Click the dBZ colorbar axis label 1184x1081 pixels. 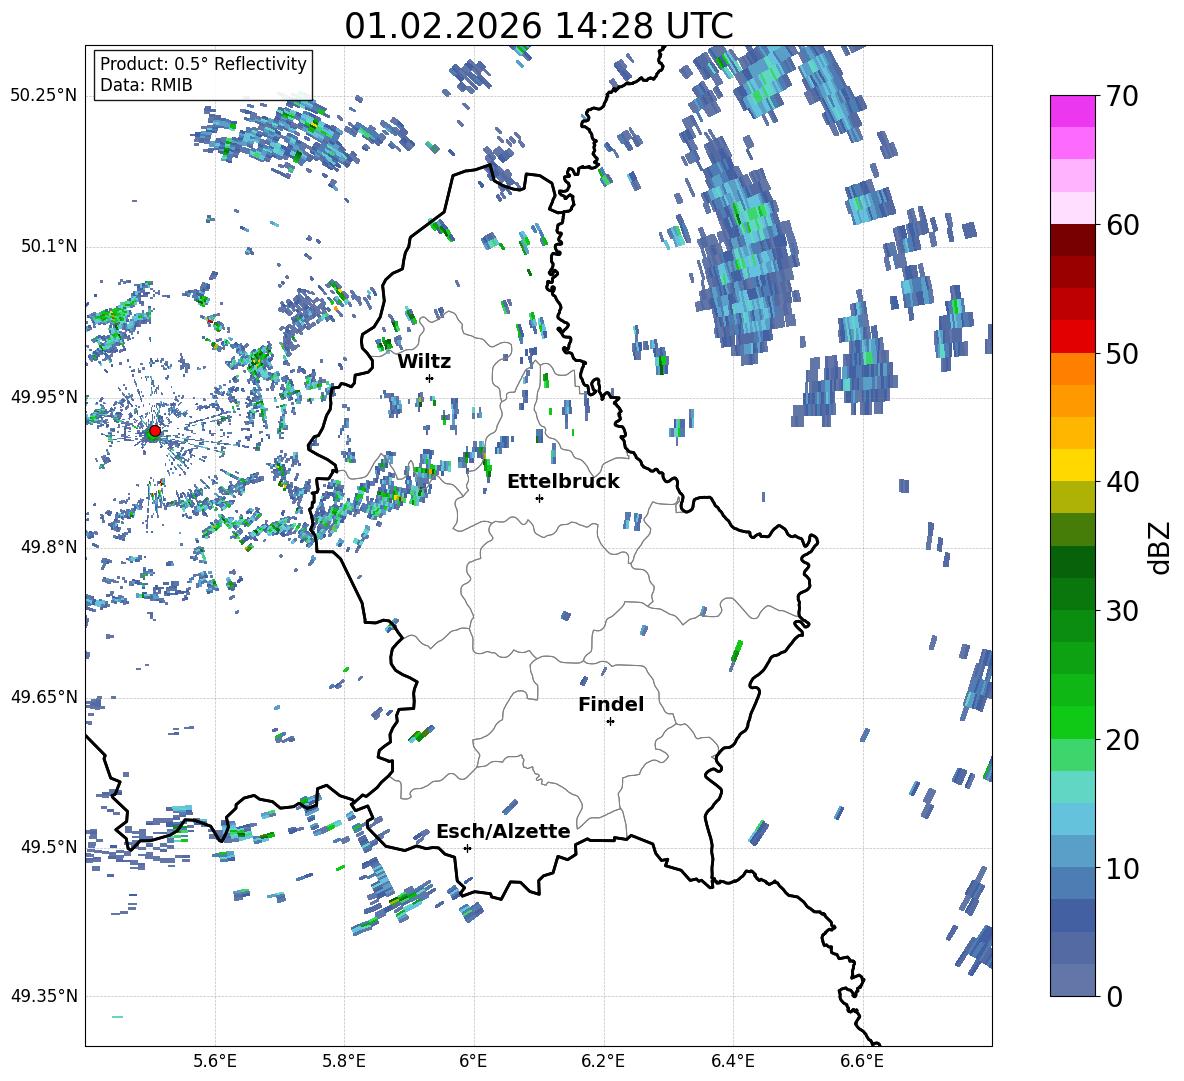[x=1161, y=547]
